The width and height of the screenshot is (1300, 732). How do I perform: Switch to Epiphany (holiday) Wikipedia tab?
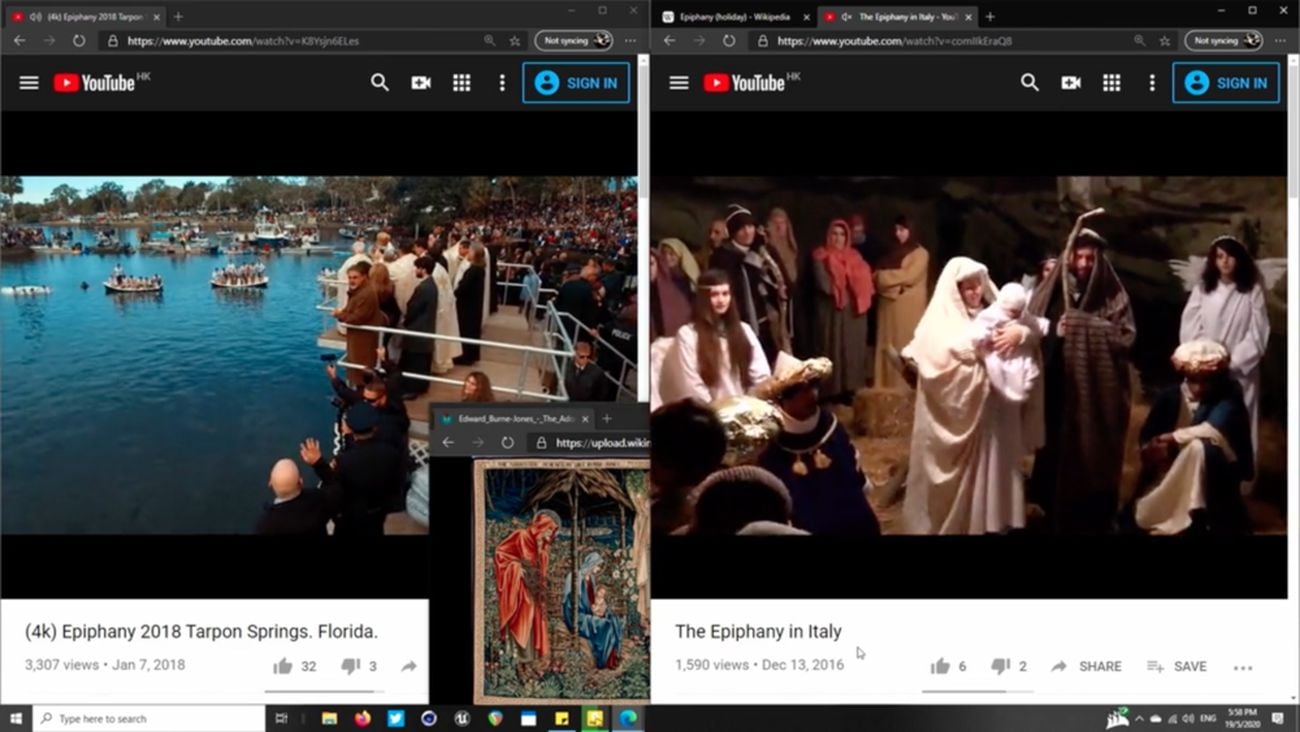735,17
